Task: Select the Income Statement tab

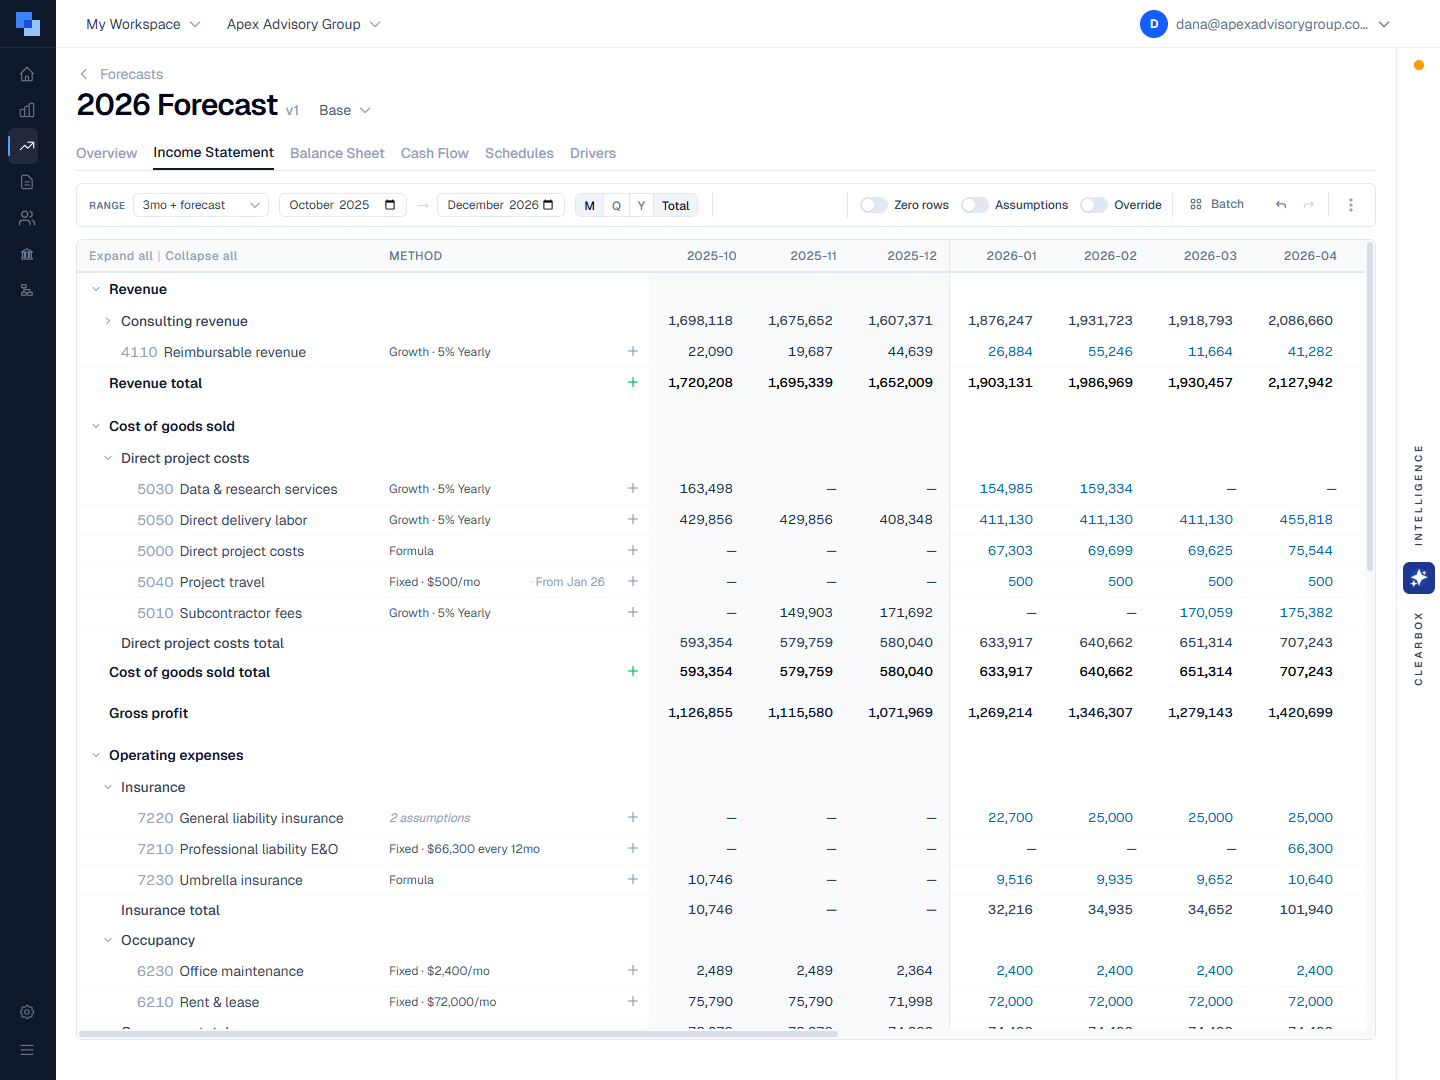Action: [213, 152]
